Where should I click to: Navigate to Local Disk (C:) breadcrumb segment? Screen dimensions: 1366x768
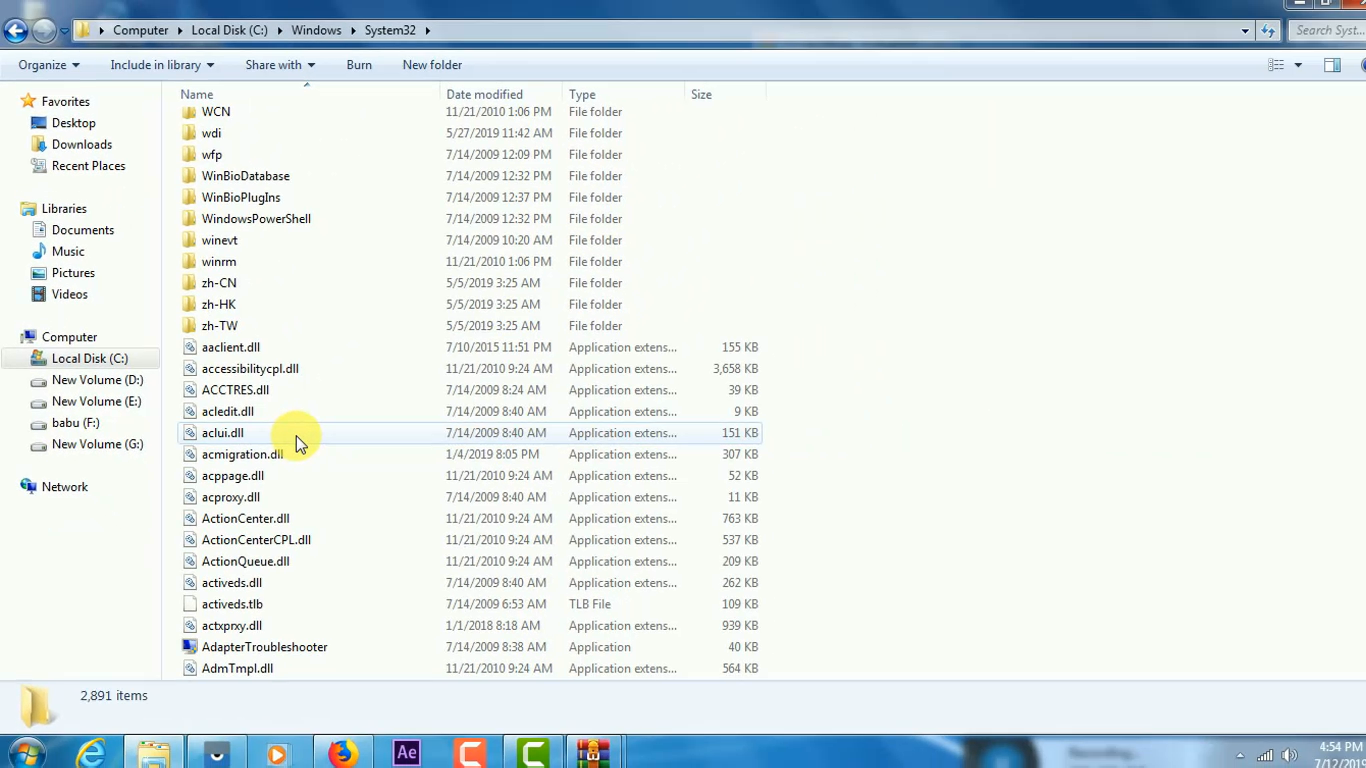pos(229,31)
